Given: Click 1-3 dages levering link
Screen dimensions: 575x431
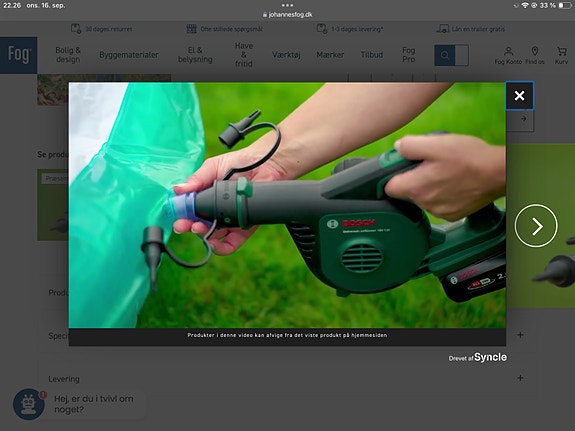Looking at the screenshot, I should click(x=350, y=29).
